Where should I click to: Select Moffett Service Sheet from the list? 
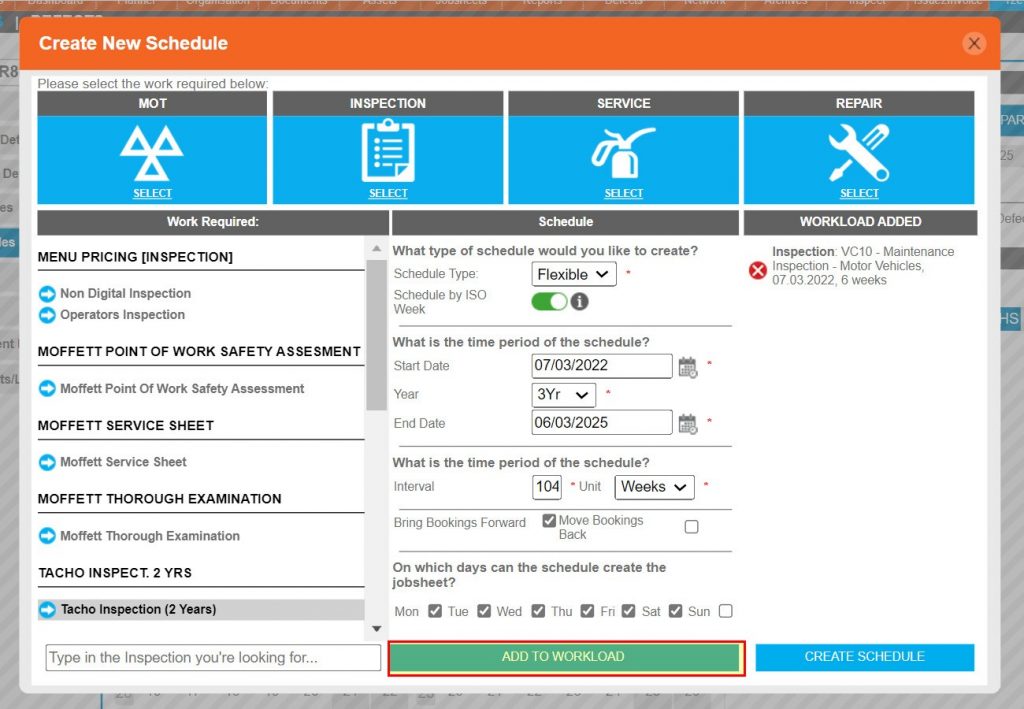[x=123, y=462]
